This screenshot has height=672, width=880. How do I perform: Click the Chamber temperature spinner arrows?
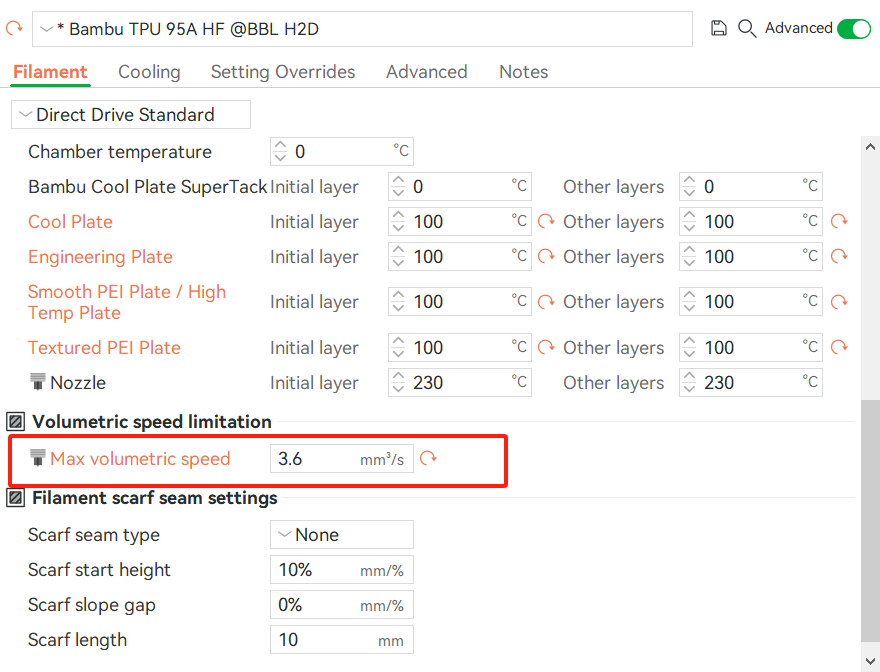click(x=280, y=152)
